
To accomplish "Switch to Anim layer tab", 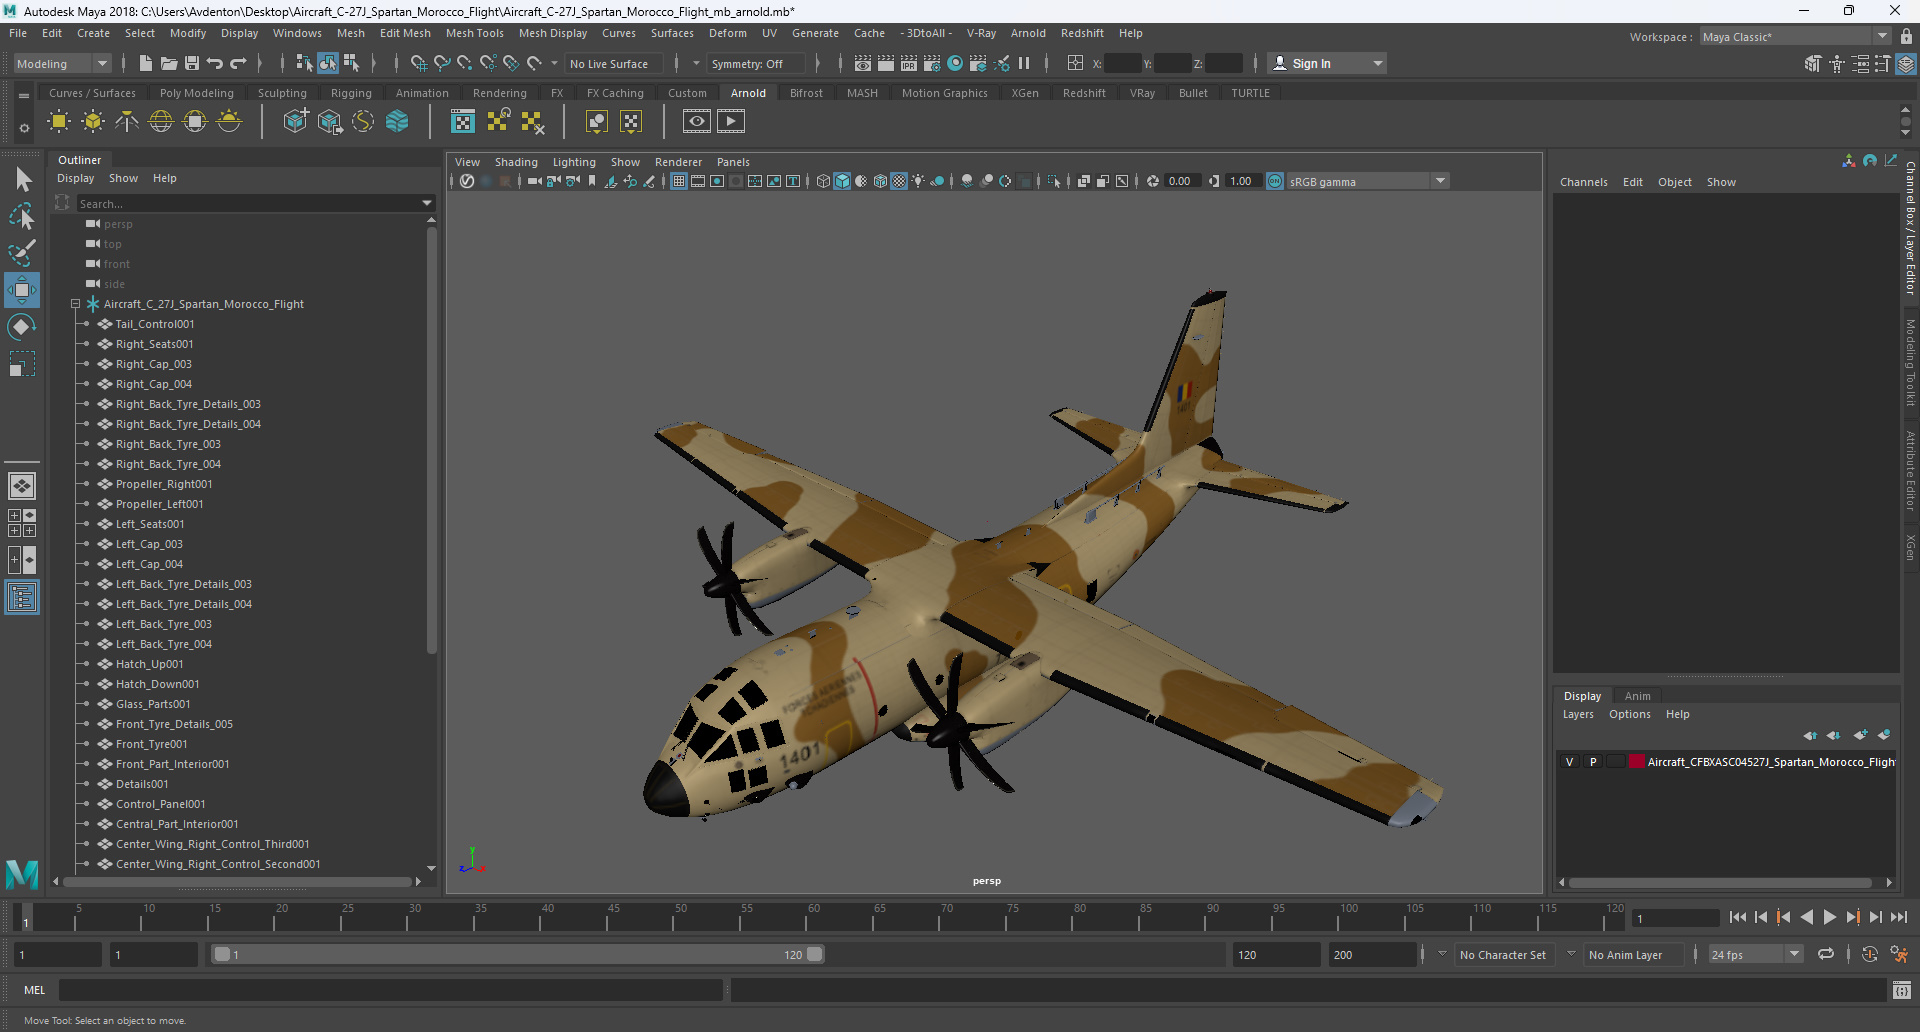I will pos(1637,696).
